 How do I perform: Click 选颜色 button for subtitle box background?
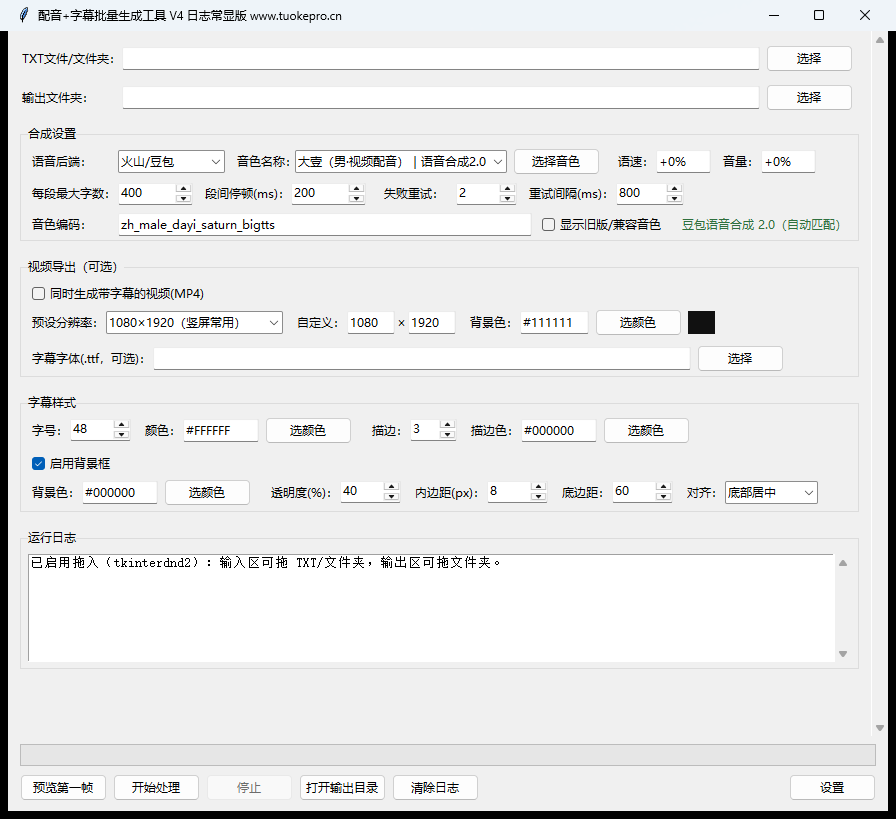tap(207, 493)
